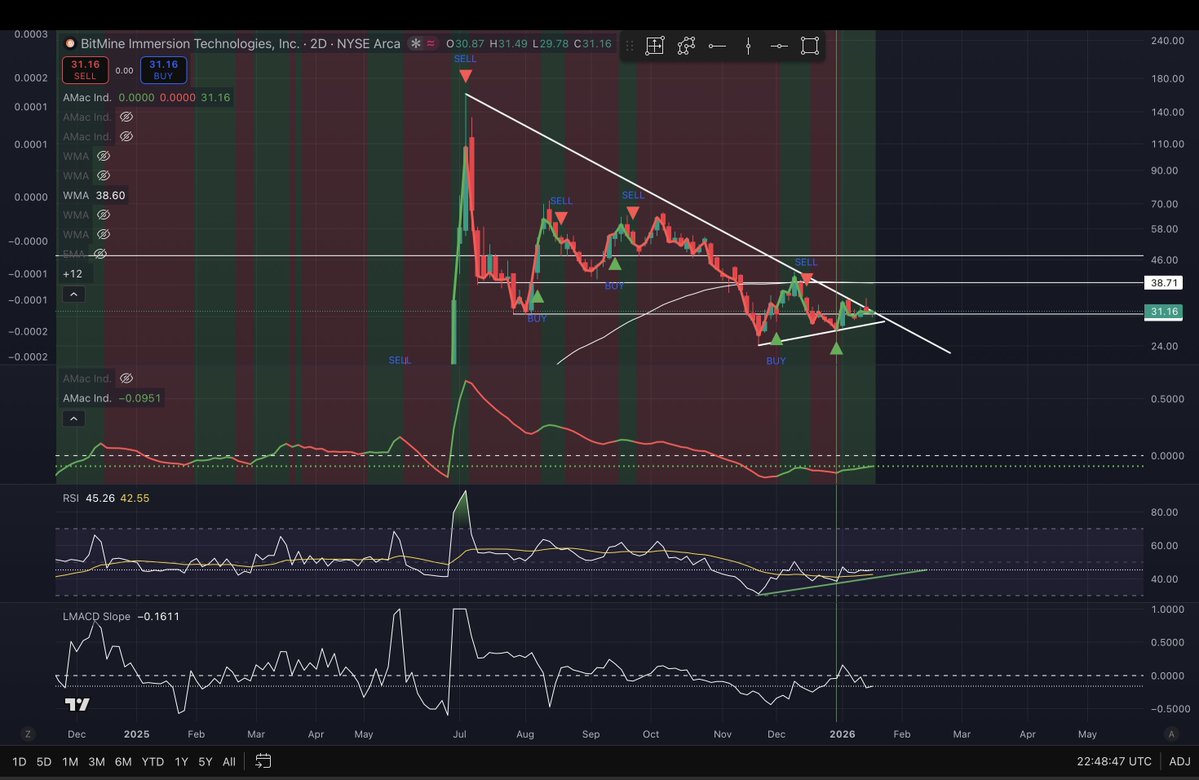Select AMac Ind. 0.0000 0.0000 31.16 legend
Viewport: 1199px width, 780px height.
pos(146,97)
